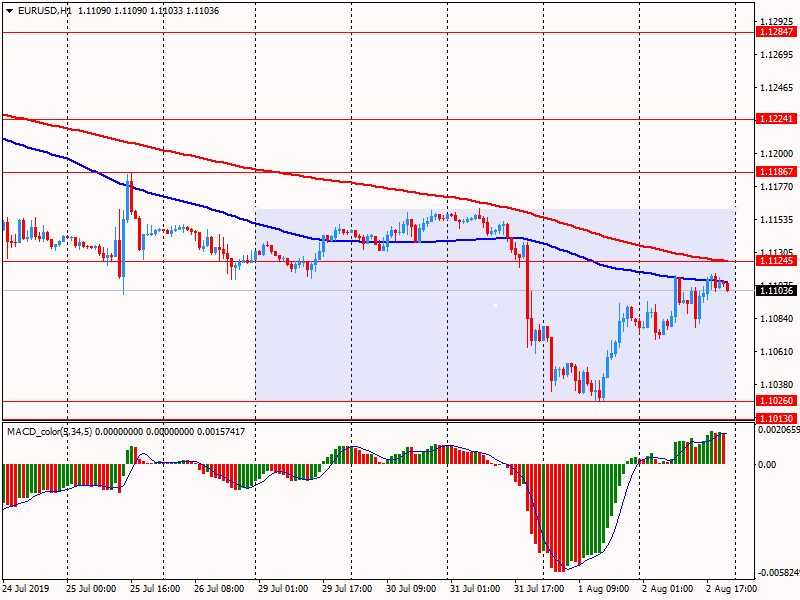Click the 1.10610 price scale value
Viewport: 800px width, 600px height.
[x=777, y=352]
